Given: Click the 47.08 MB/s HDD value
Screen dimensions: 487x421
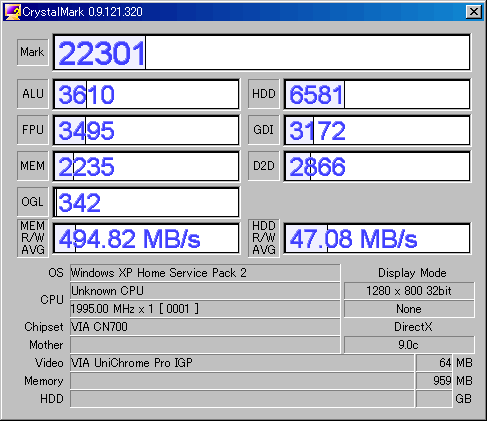Looking at the screenshot, I should coord(377,238).
